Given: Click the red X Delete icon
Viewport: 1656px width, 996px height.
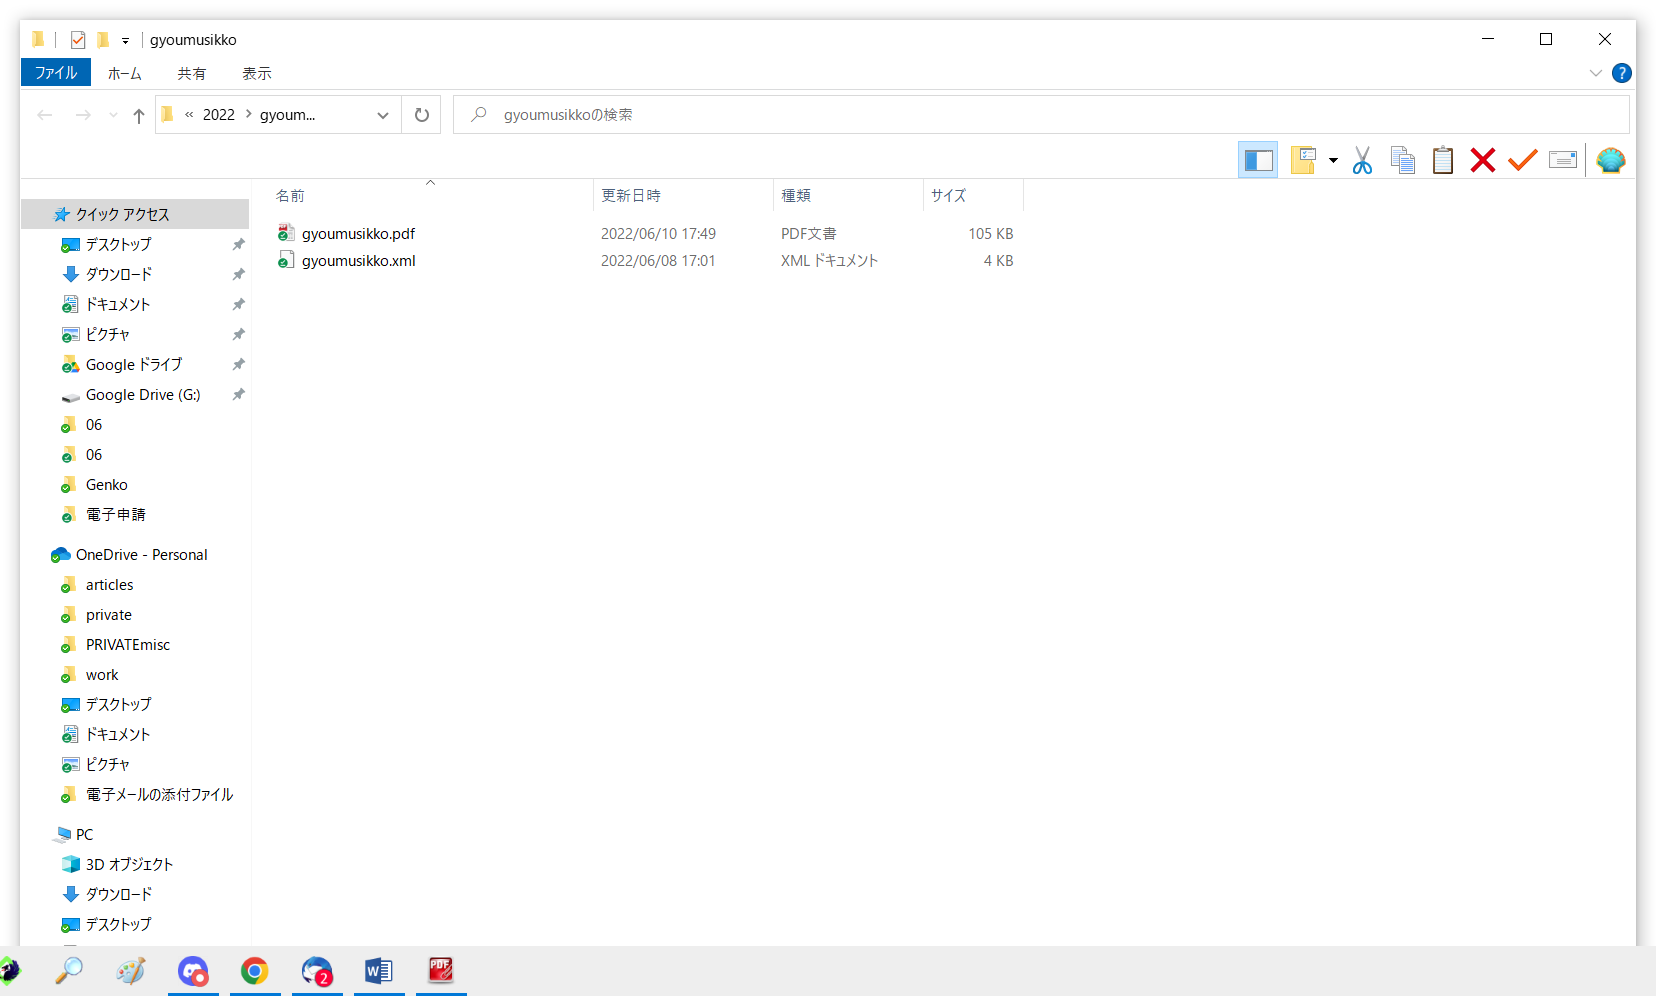Looking at the screenshot, I should click(x=1482, y=160).
